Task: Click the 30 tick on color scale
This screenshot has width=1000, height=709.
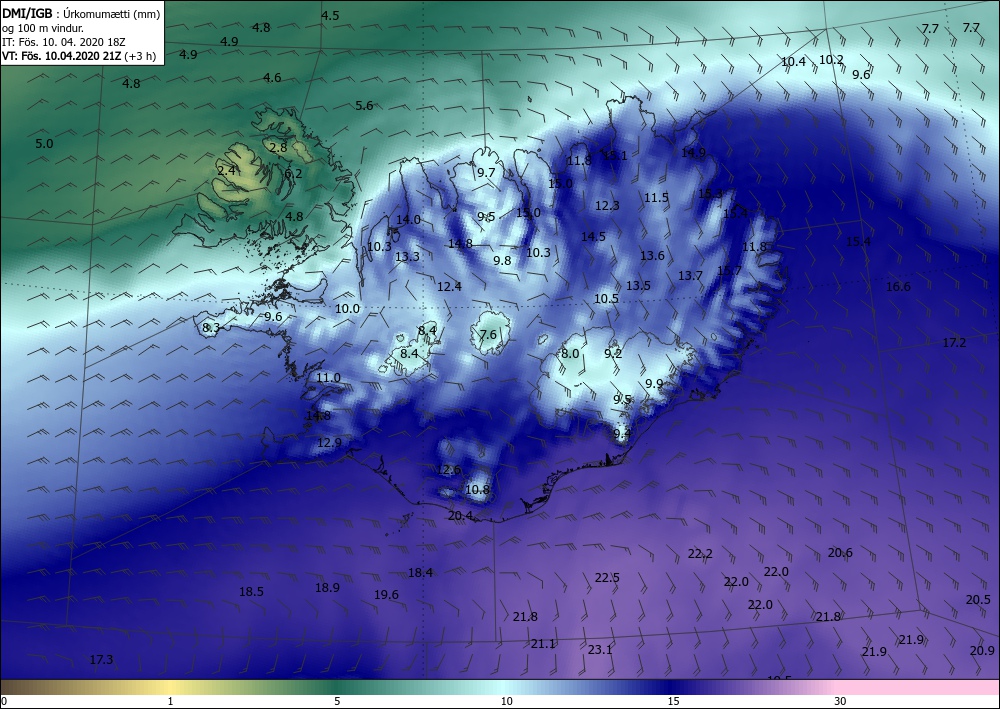Action: [x=841, y=701]
